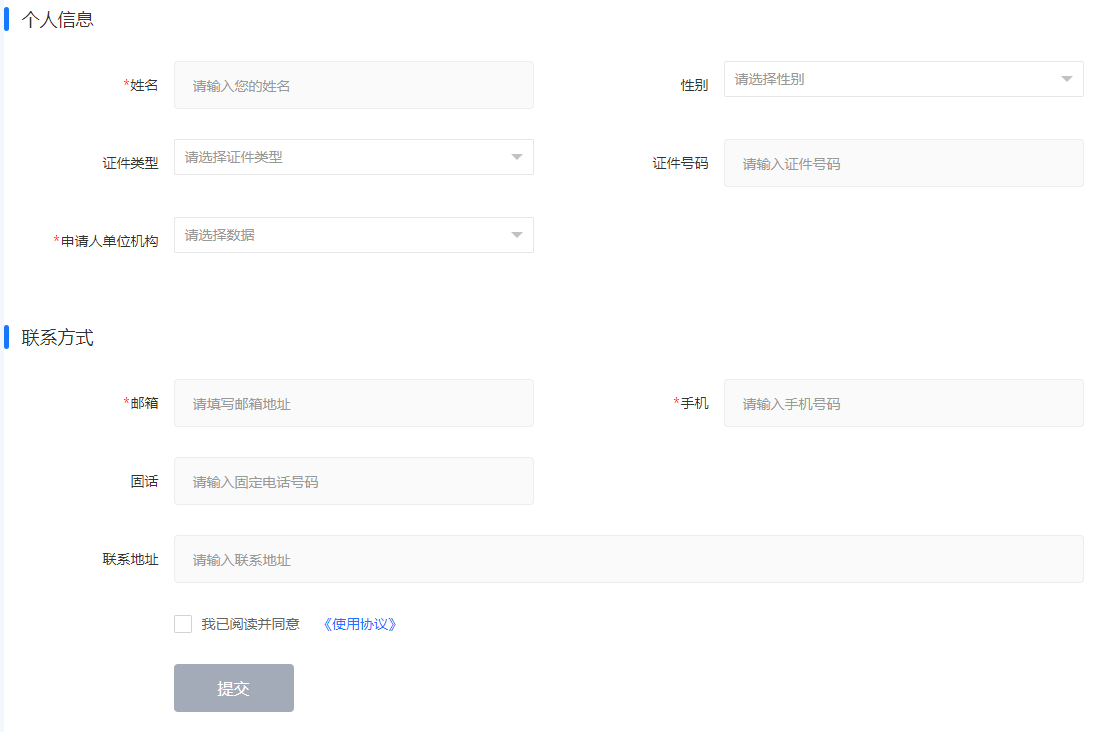Focus the 联系地址 contact address field
The image size is (1110, 732).
[628, 559]
